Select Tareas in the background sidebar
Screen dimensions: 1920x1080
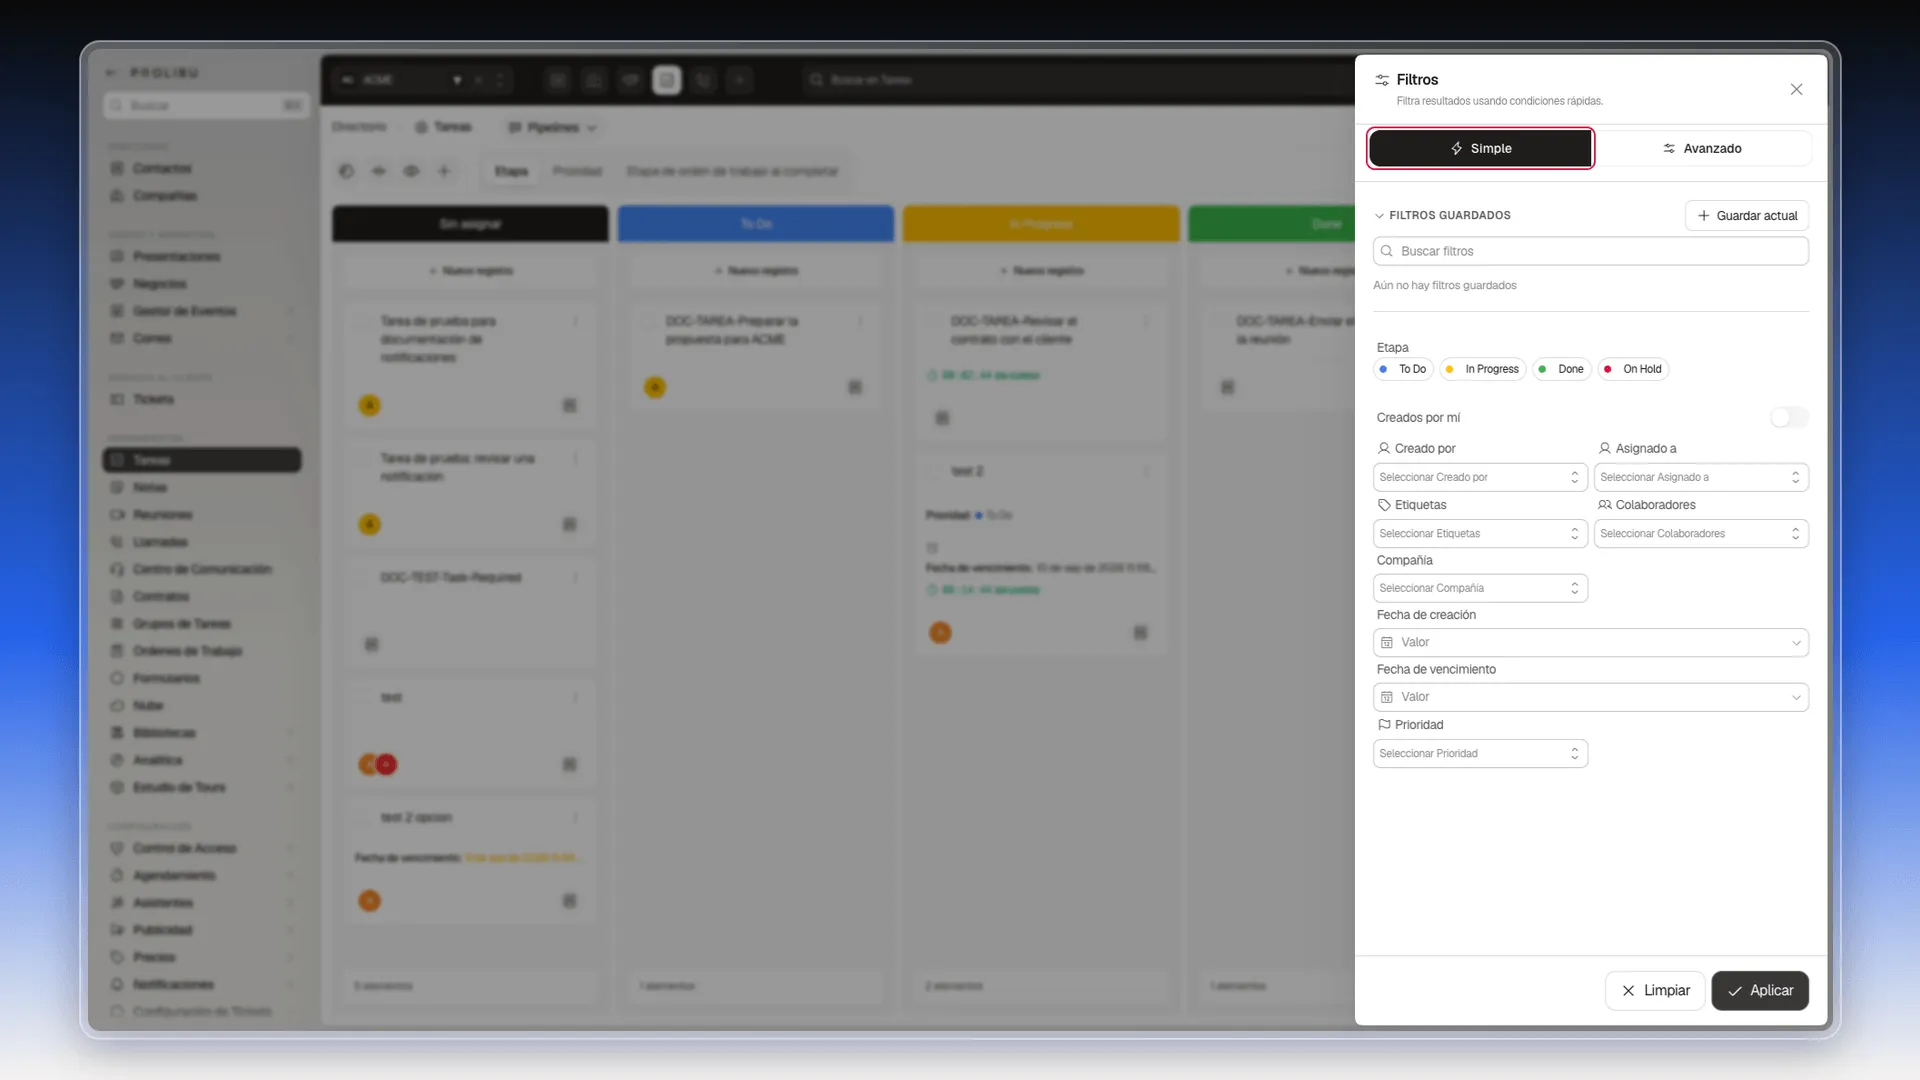(x=202, y=460)
